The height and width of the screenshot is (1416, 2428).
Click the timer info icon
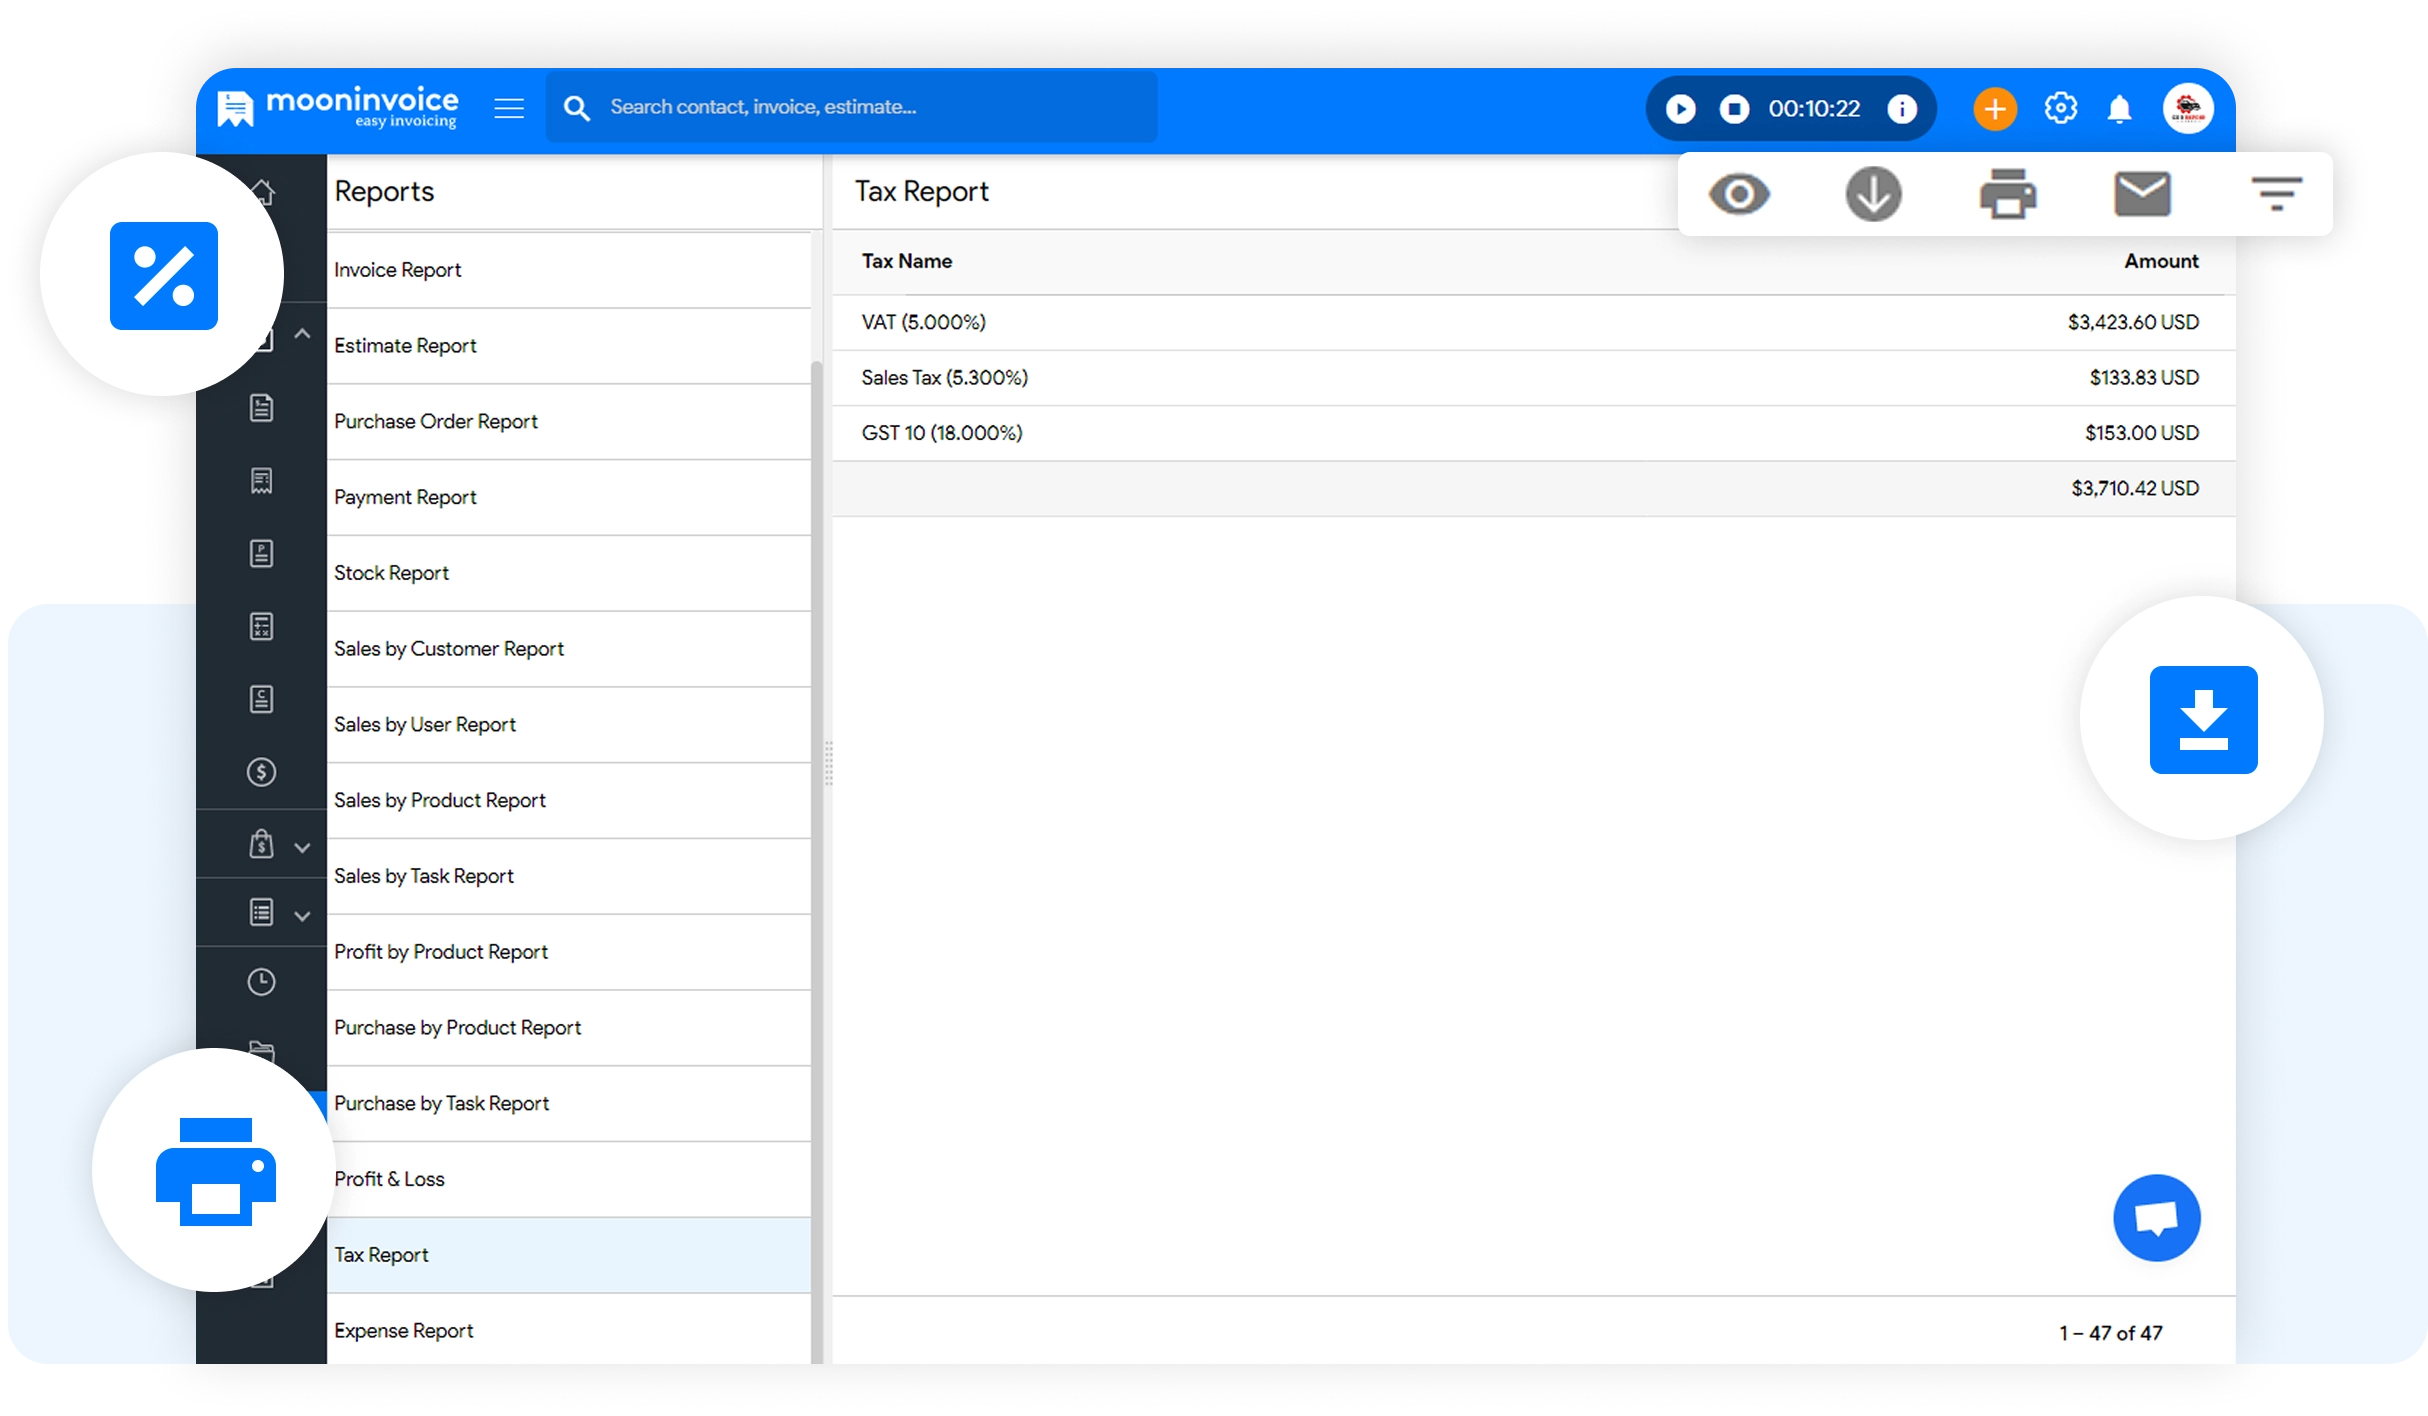1901,109
